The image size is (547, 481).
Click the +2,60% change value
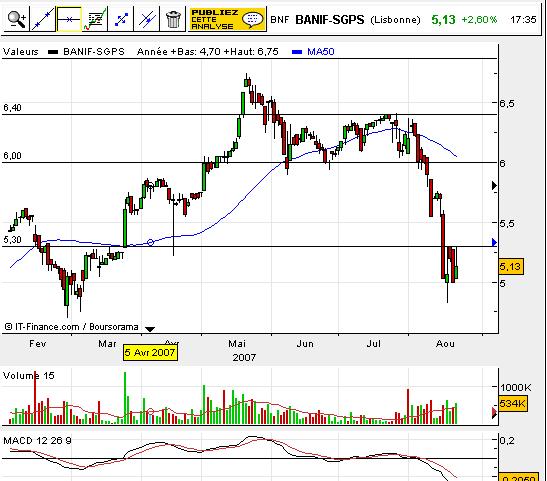tap(479, 20)
